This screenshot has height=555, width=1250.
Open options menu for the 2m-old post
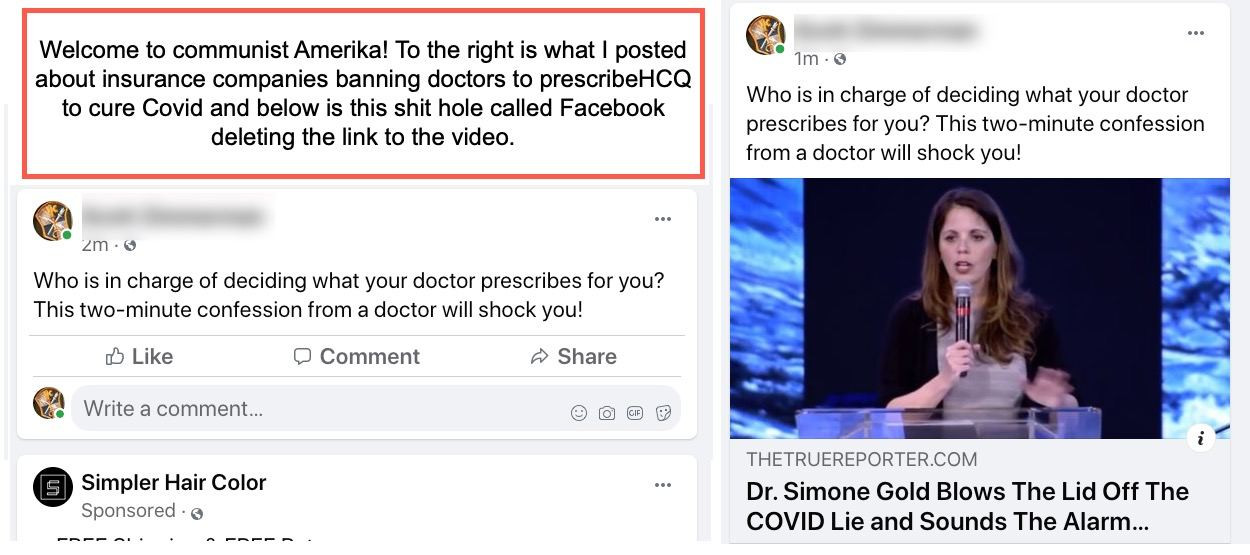point(663,219)
